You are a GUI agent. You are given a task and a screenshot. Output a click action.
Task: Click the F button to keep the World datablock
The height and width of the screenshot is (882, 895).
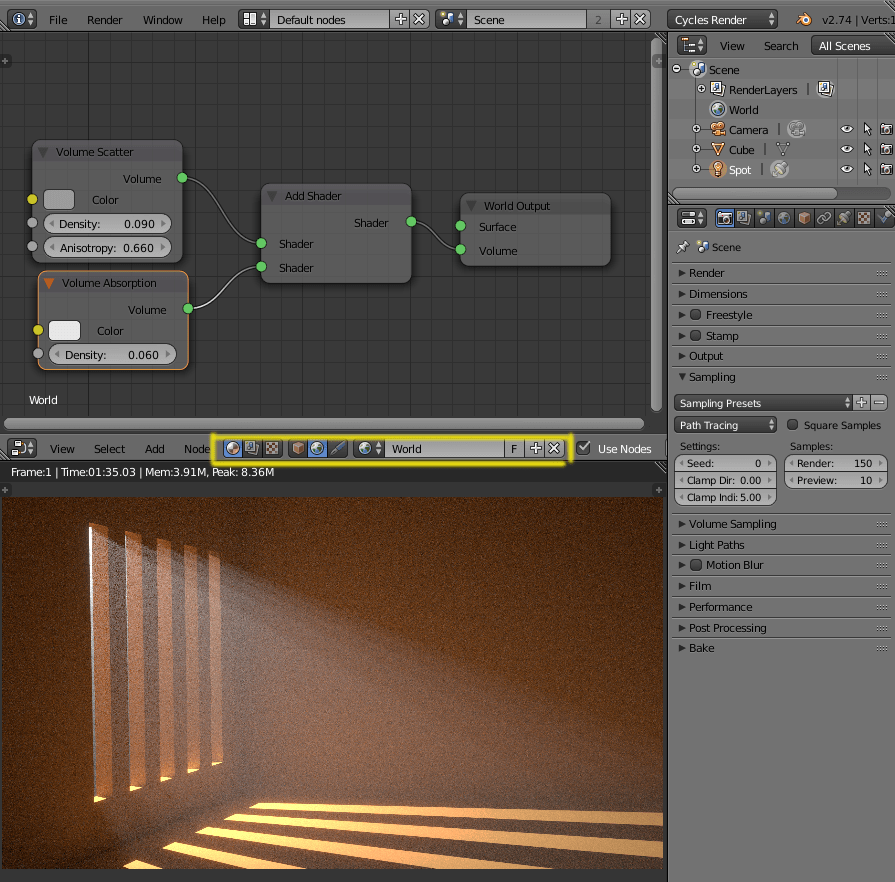512,449
